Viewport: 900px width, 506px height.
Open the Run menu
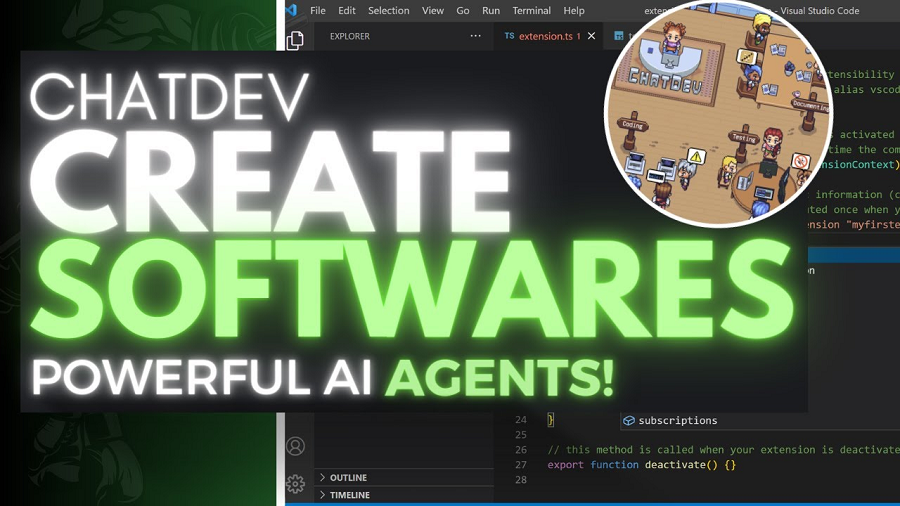(x=491, y=11)
